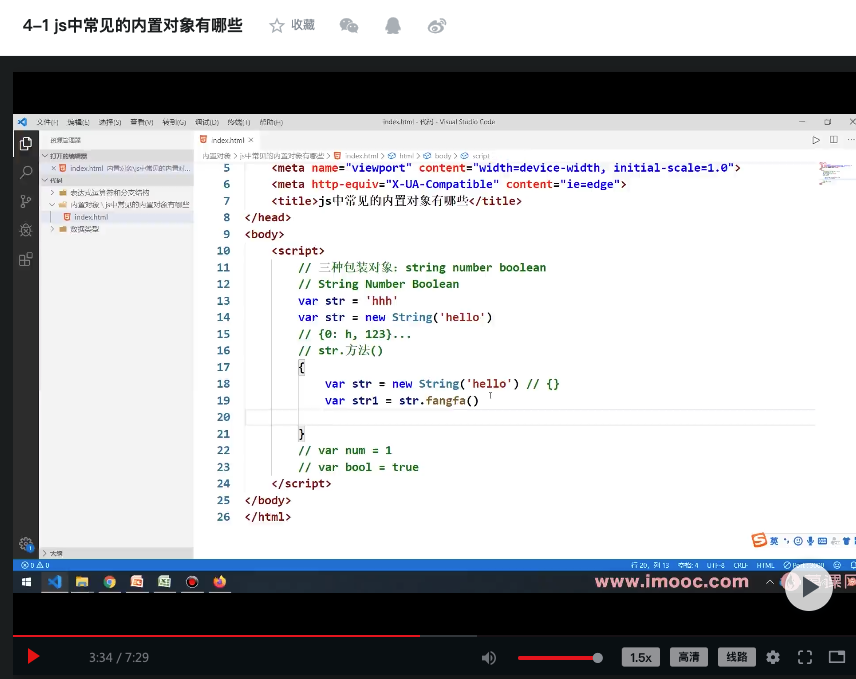Click the Sogou microphone voice icon
This screenshot has width=856, height=679.
pyautogui.click(x=810, y=541)
